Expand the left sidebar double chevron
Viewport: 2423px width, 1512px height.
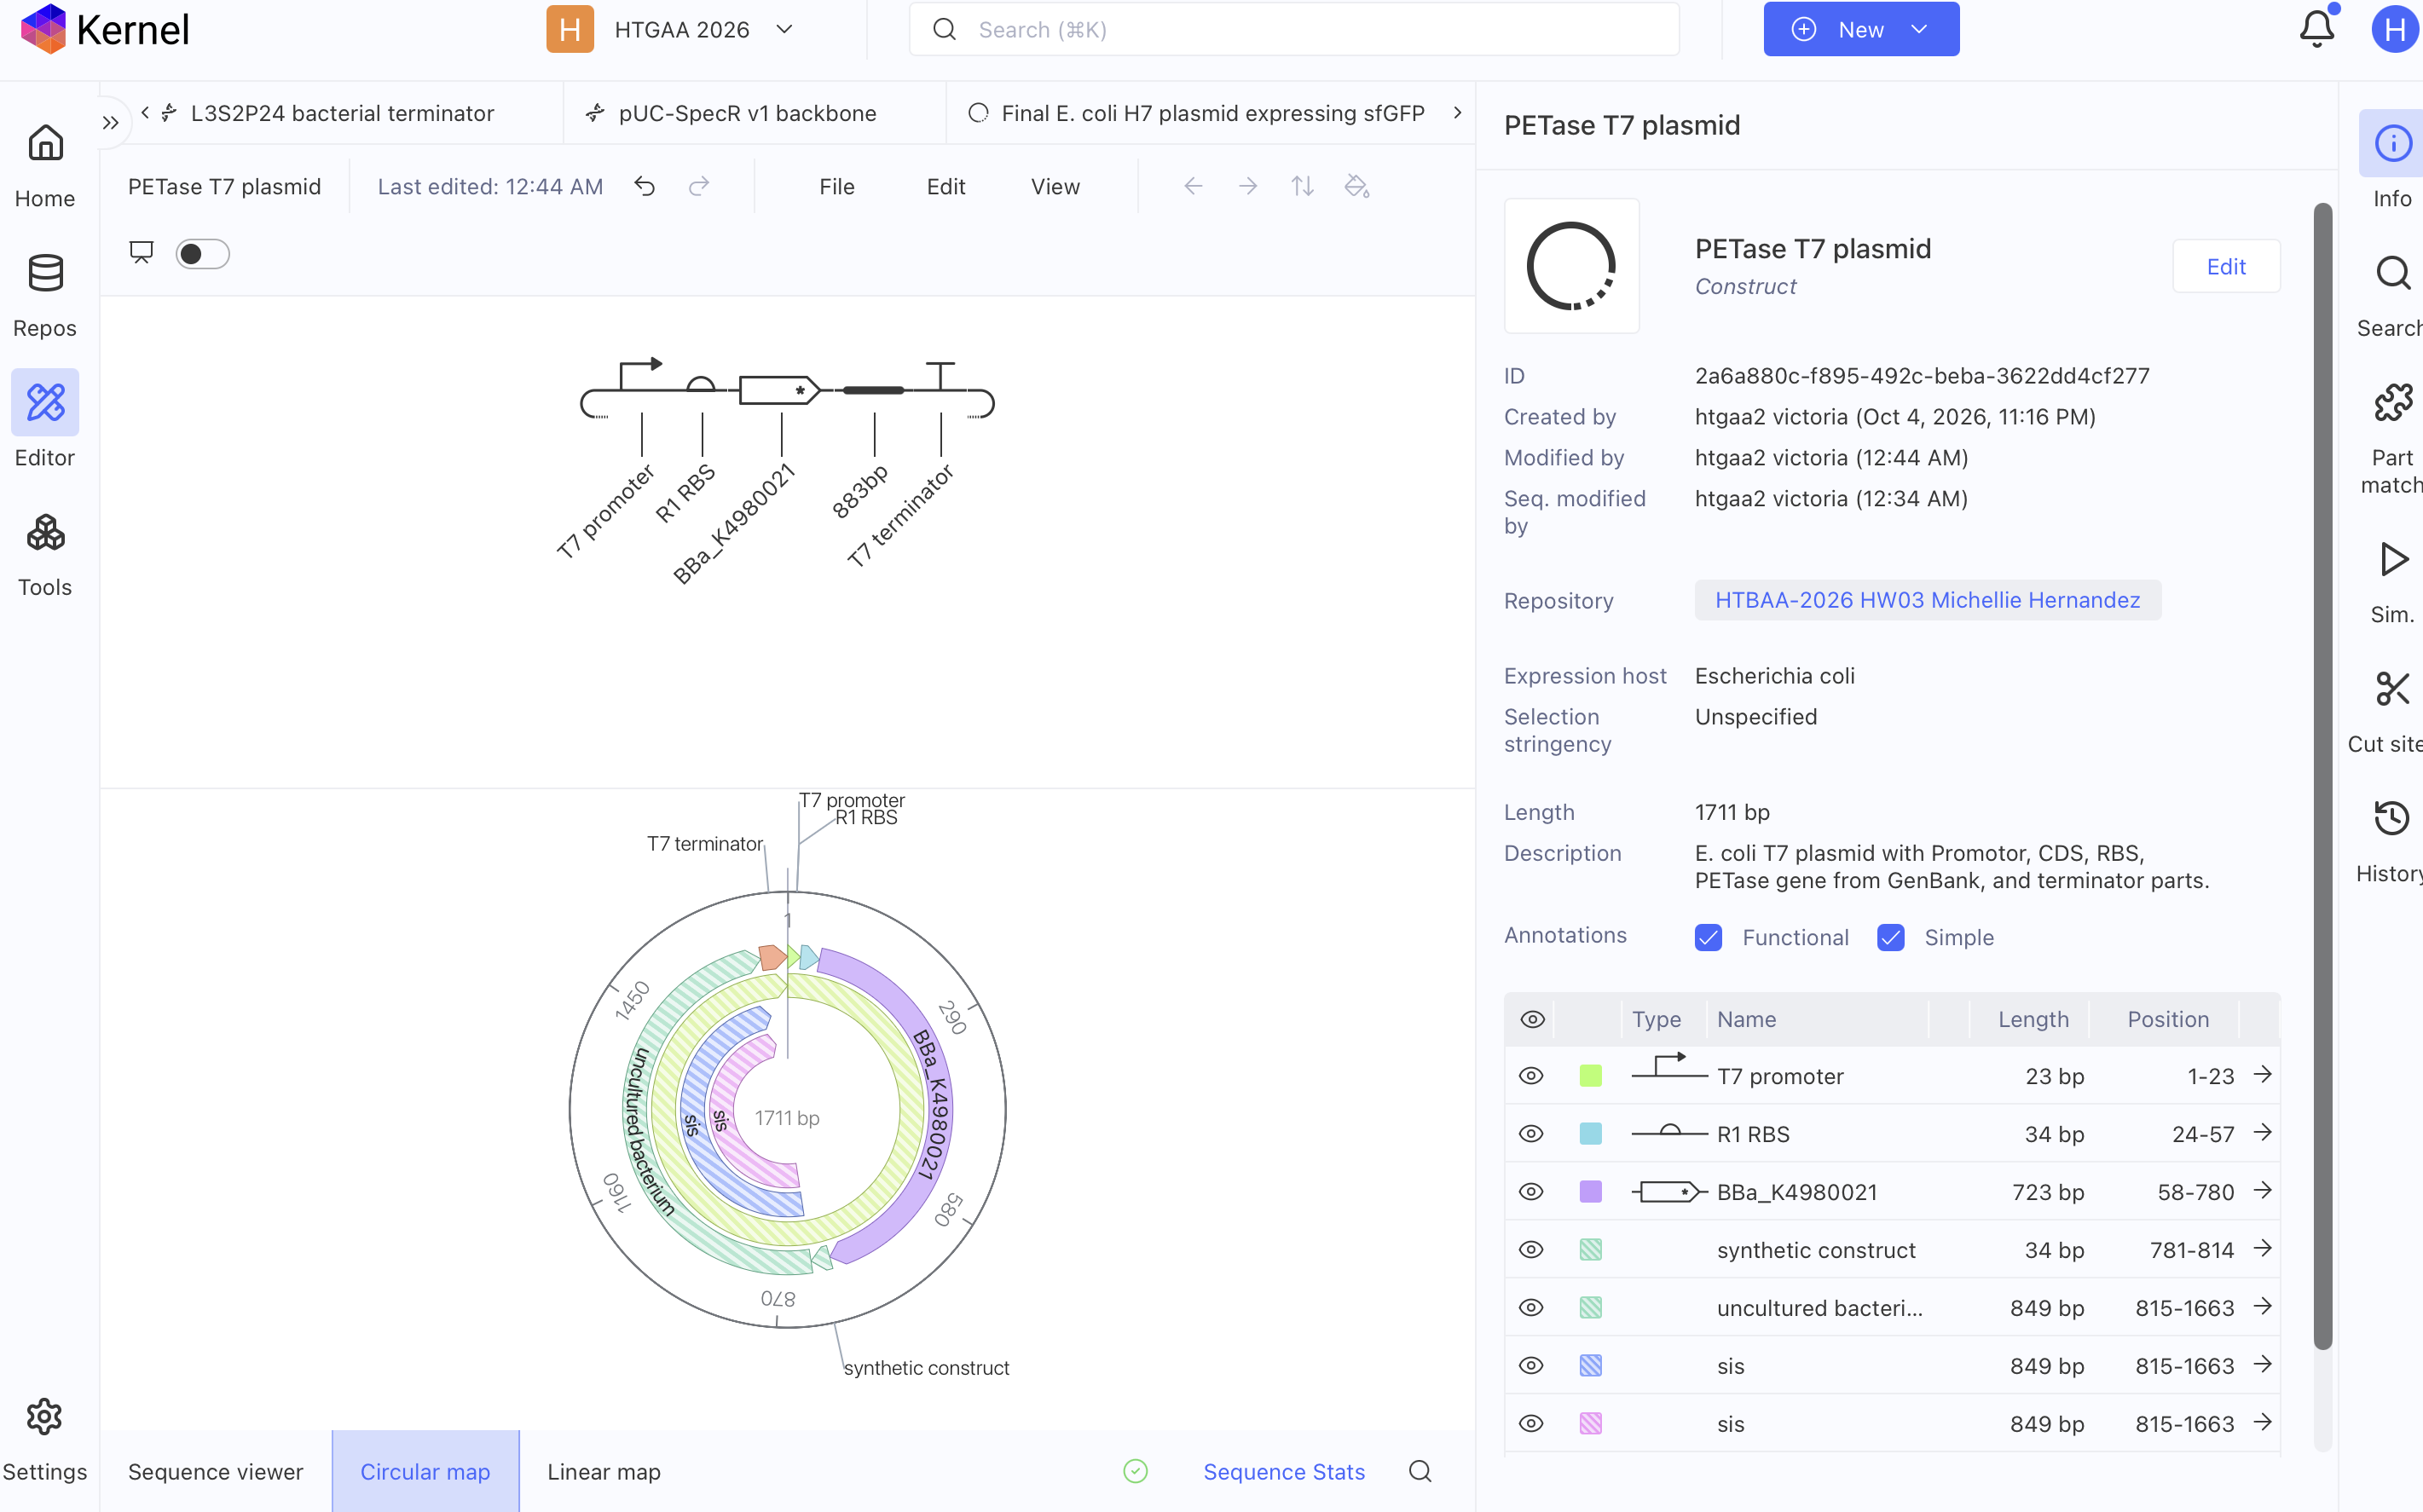[111, 123]
